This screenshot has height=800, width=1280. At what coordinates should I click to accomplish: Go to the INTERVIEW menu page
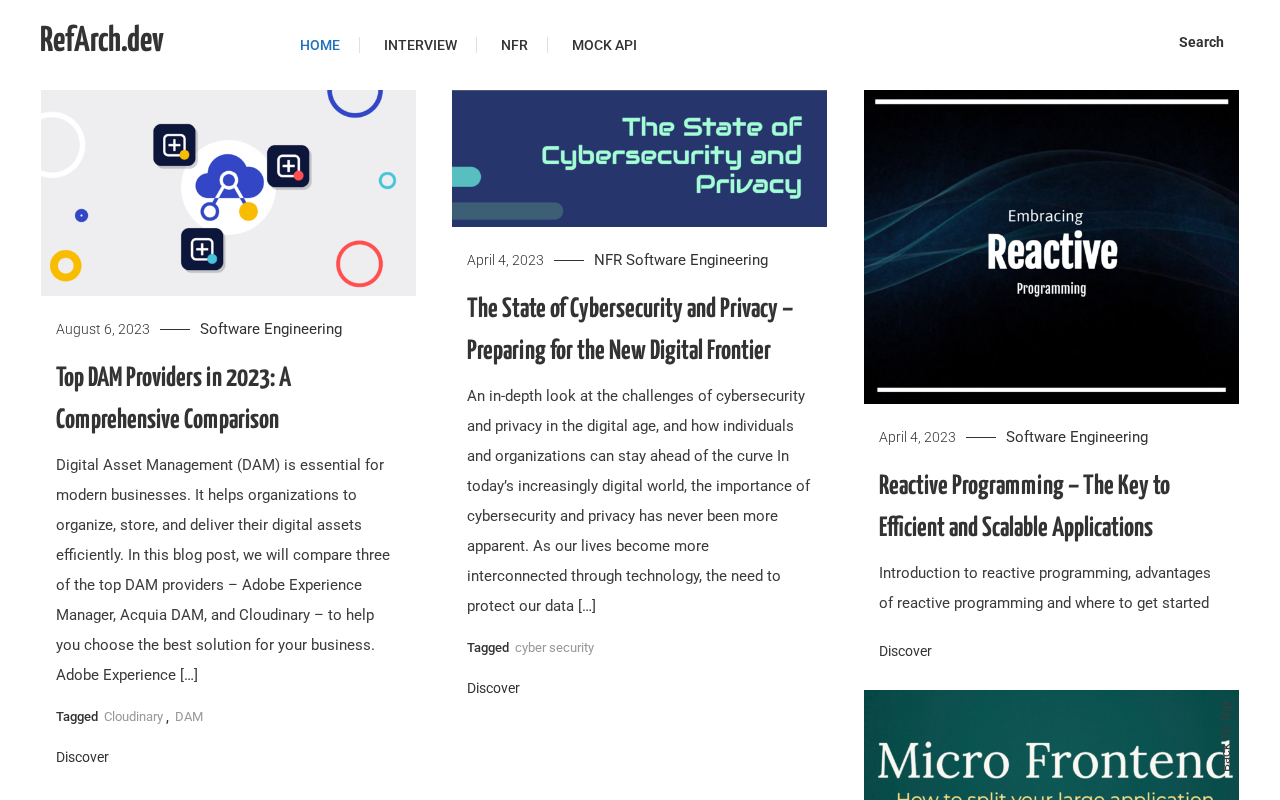[x=420, y=45]
